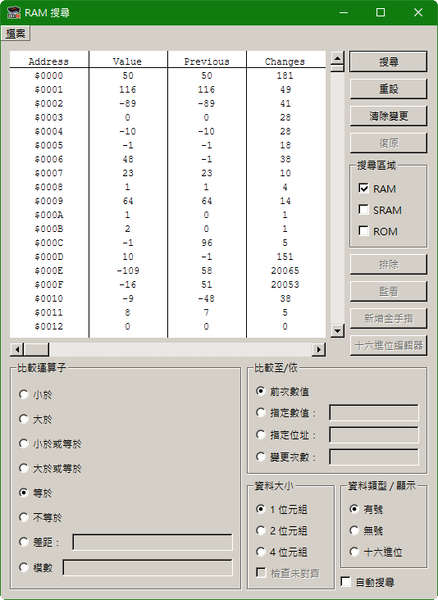Select address row $0012
The width and height of the screenshot is (438, 600).
(168, 326)
